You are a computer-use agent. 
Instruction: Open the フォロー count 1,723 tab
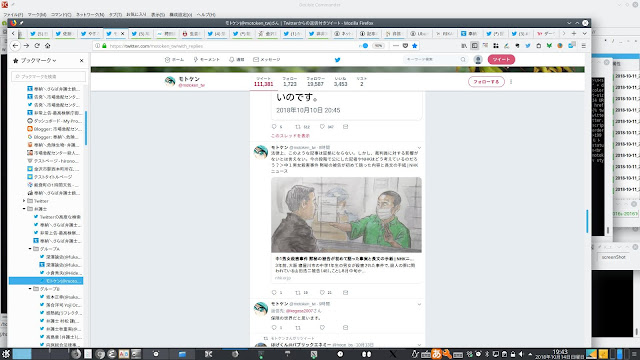290,81
